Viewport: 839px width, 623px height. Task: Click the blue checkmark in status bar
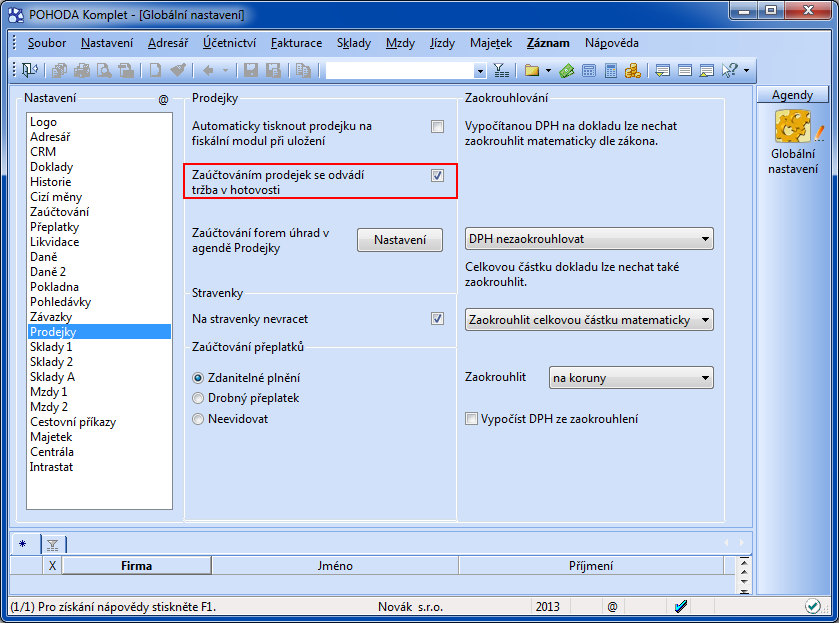click(x=681, y=606)
